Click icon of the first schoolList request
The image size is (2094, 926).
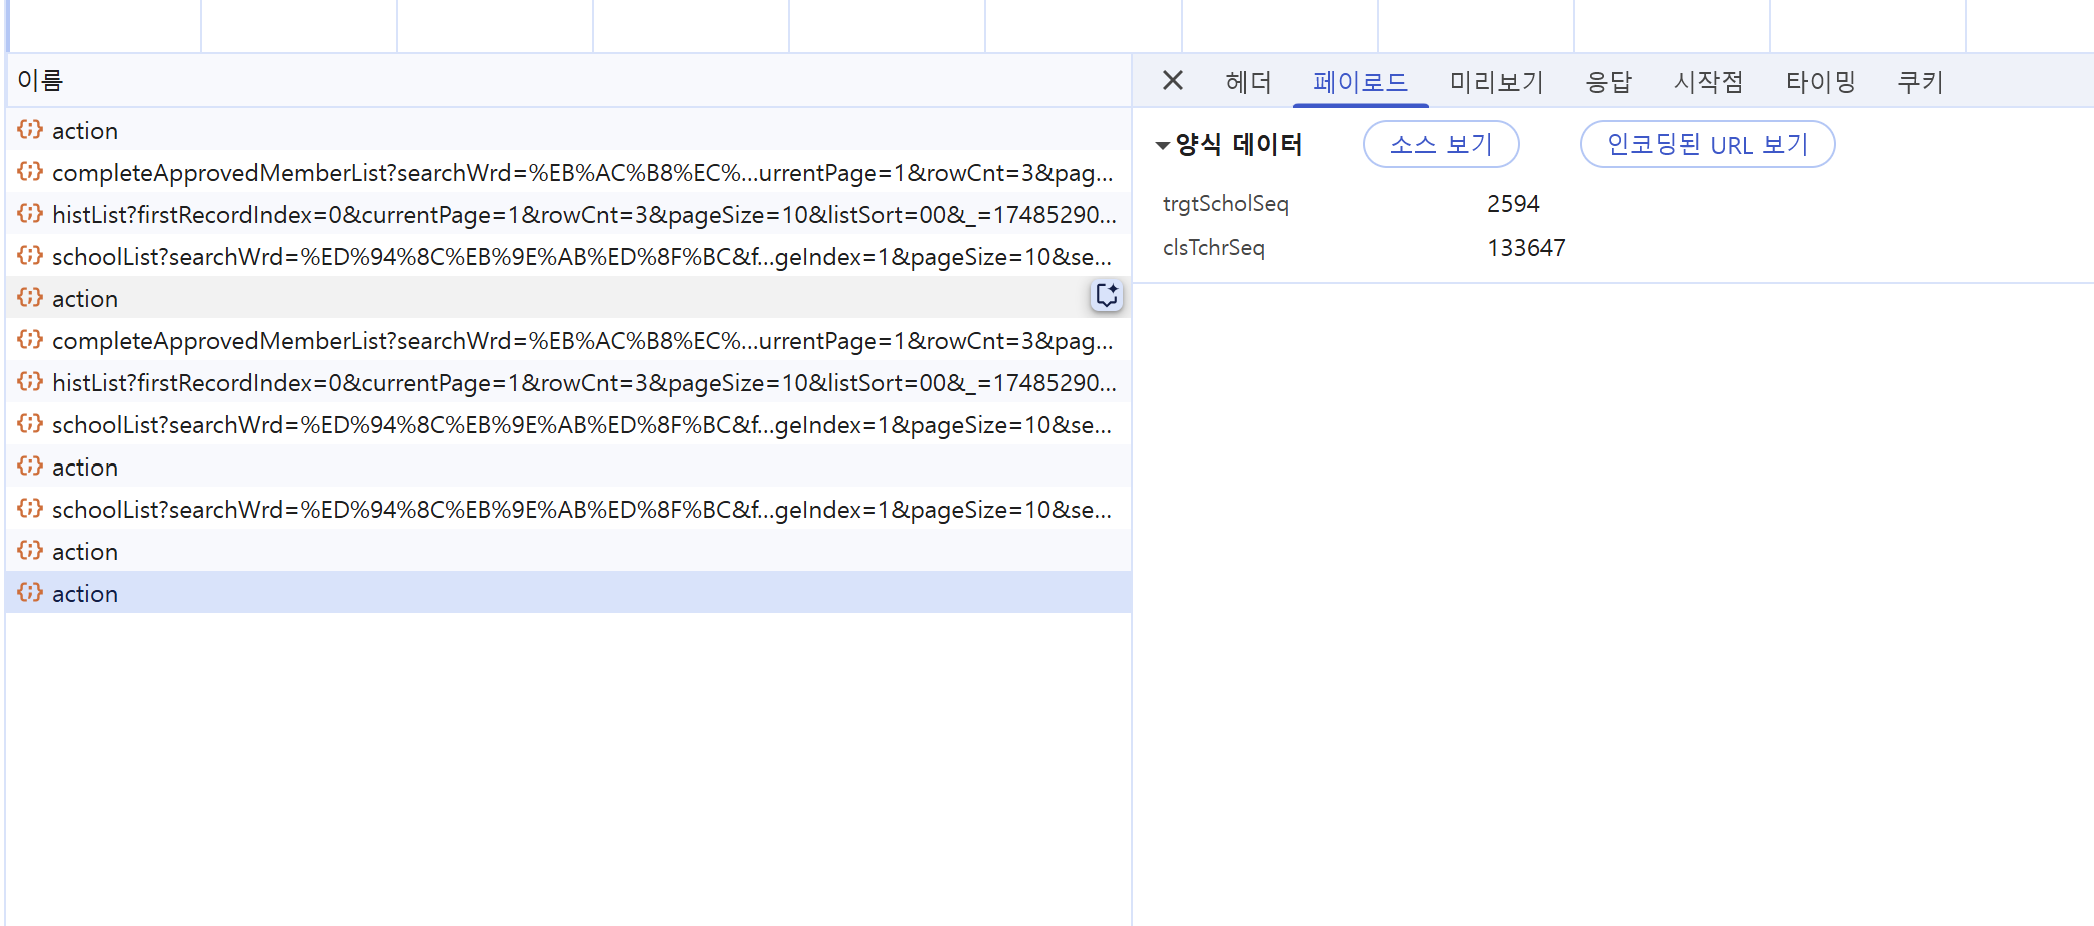click(x=30, y=256)
